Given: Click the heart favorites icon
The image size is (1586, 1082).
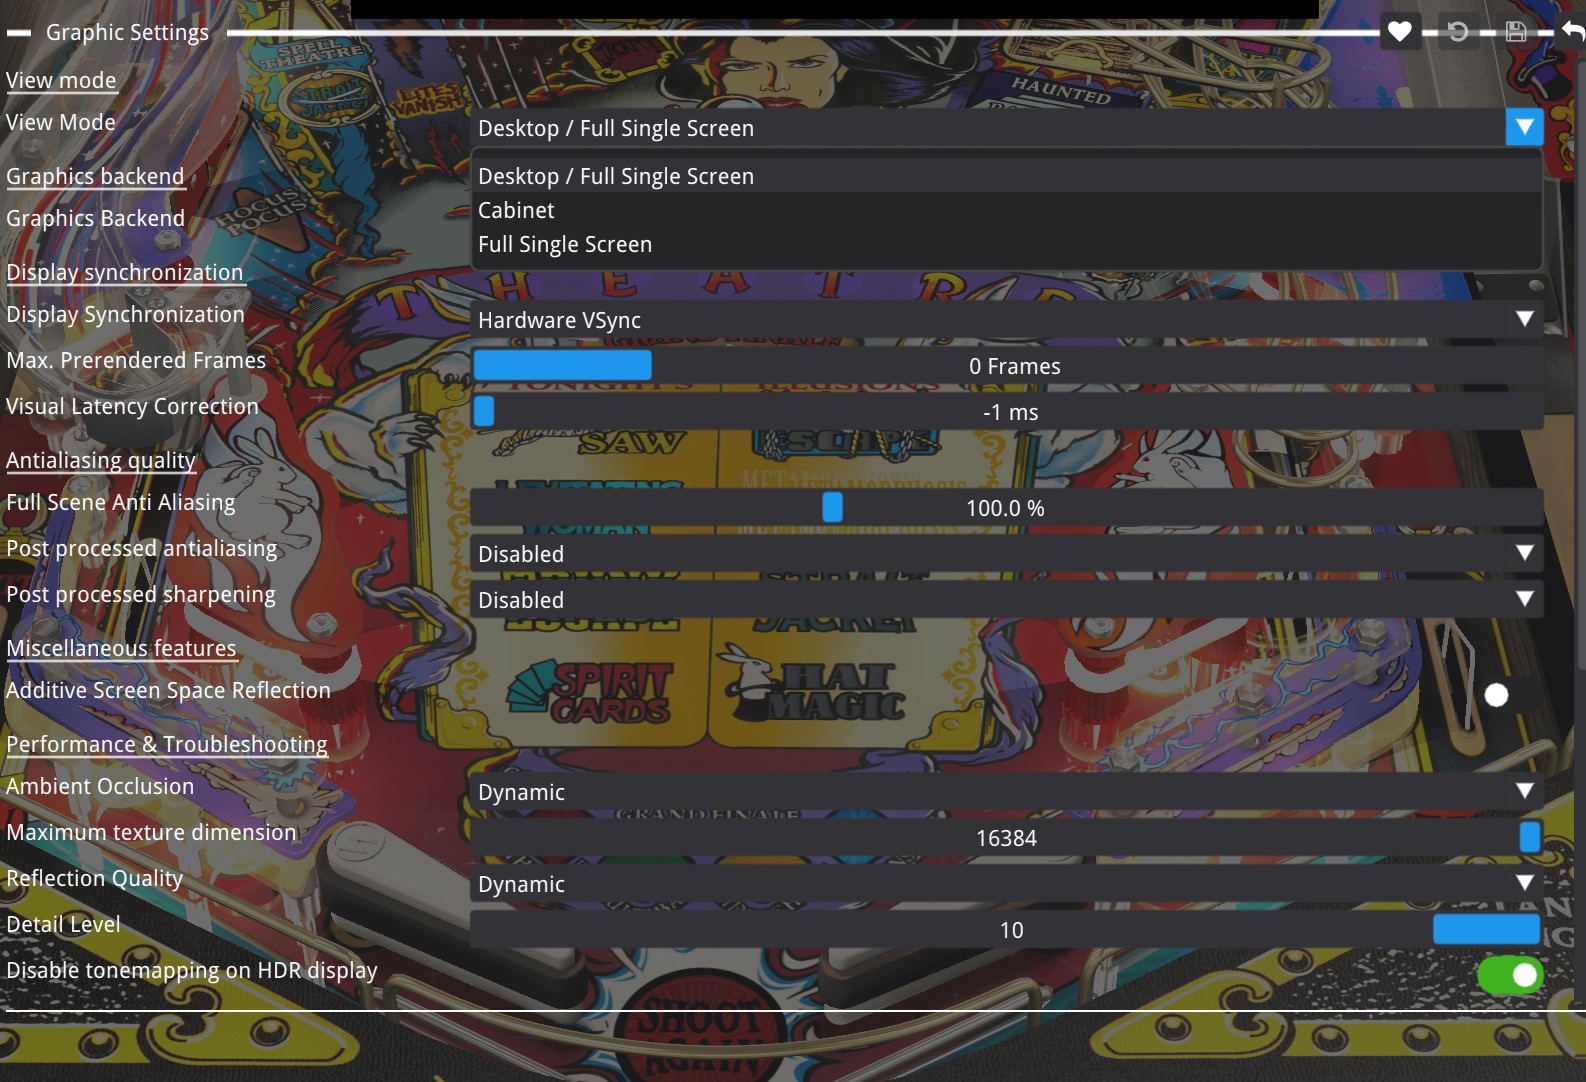Looking at the screenshot, I should (1400, 32).
